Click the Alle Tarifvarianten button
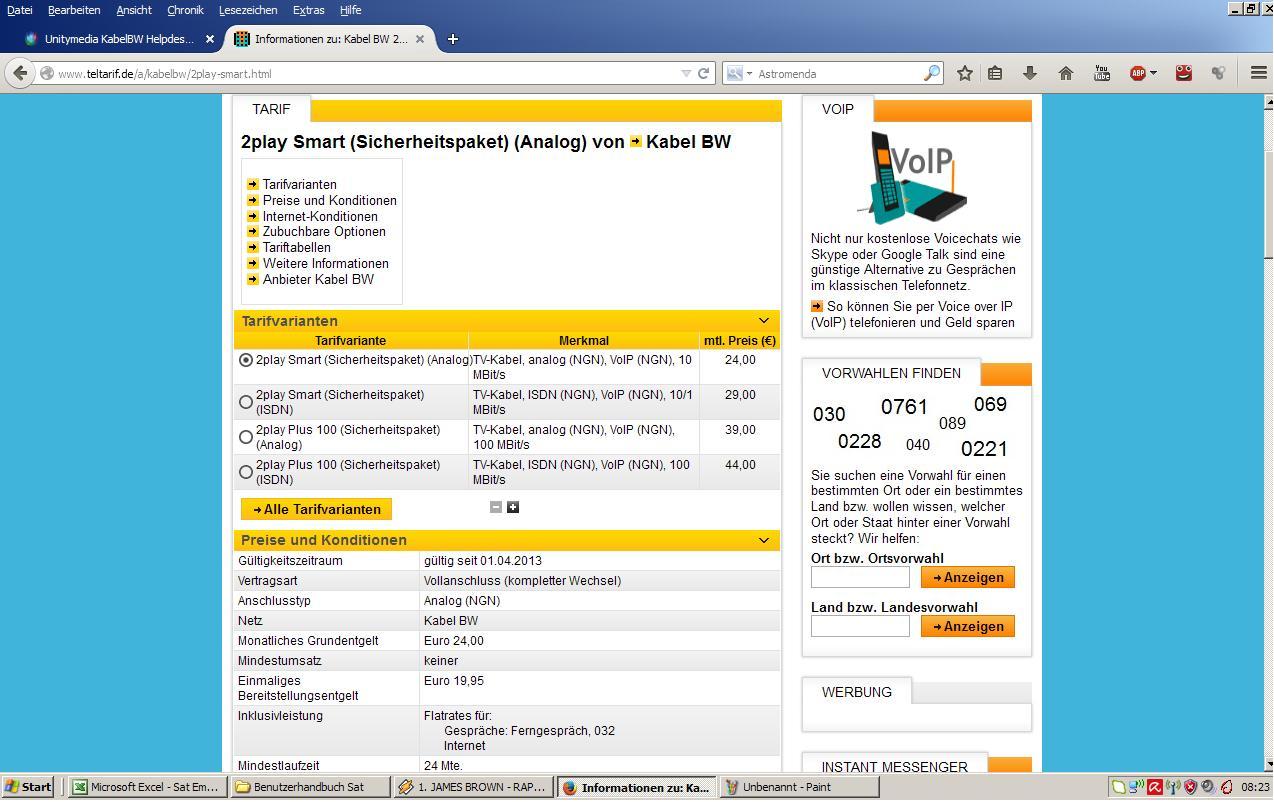1274x802 pixels. [317, 509]
